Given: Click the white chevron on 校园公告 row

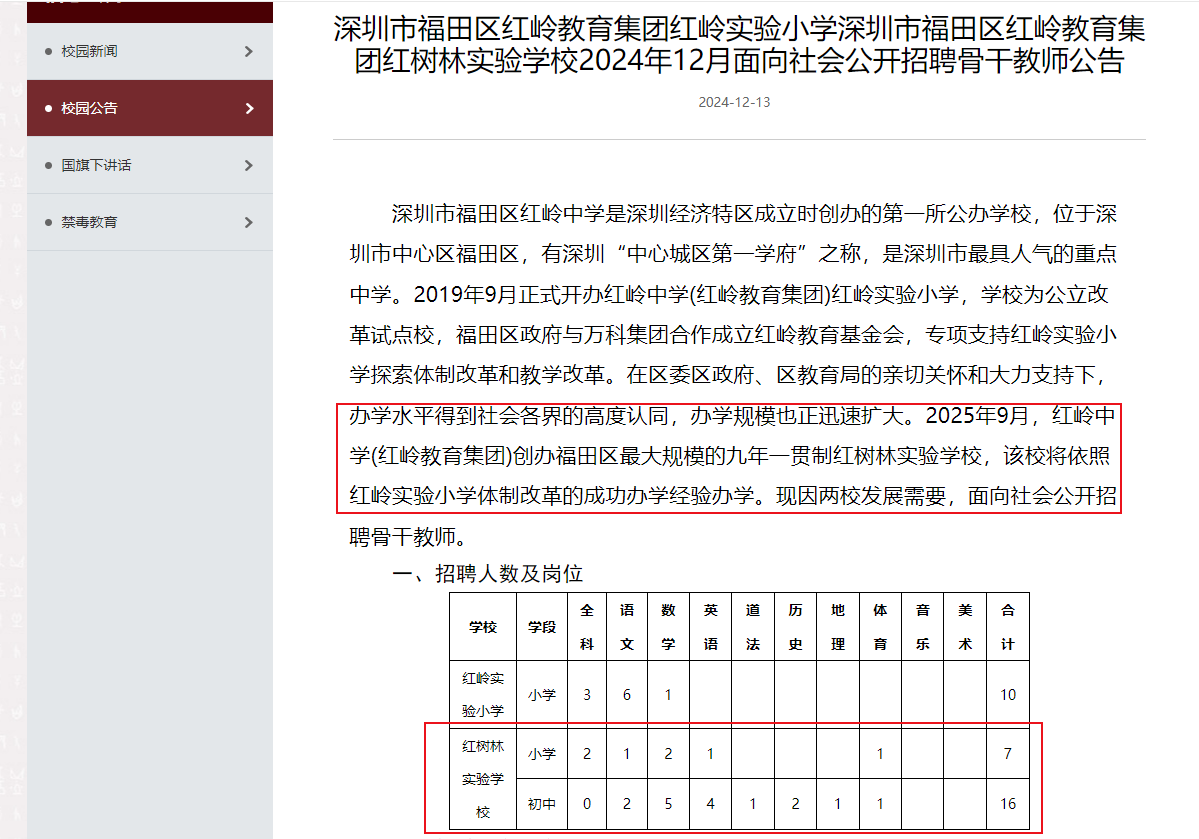Looking at the screenshot, I should click(249, 108).
